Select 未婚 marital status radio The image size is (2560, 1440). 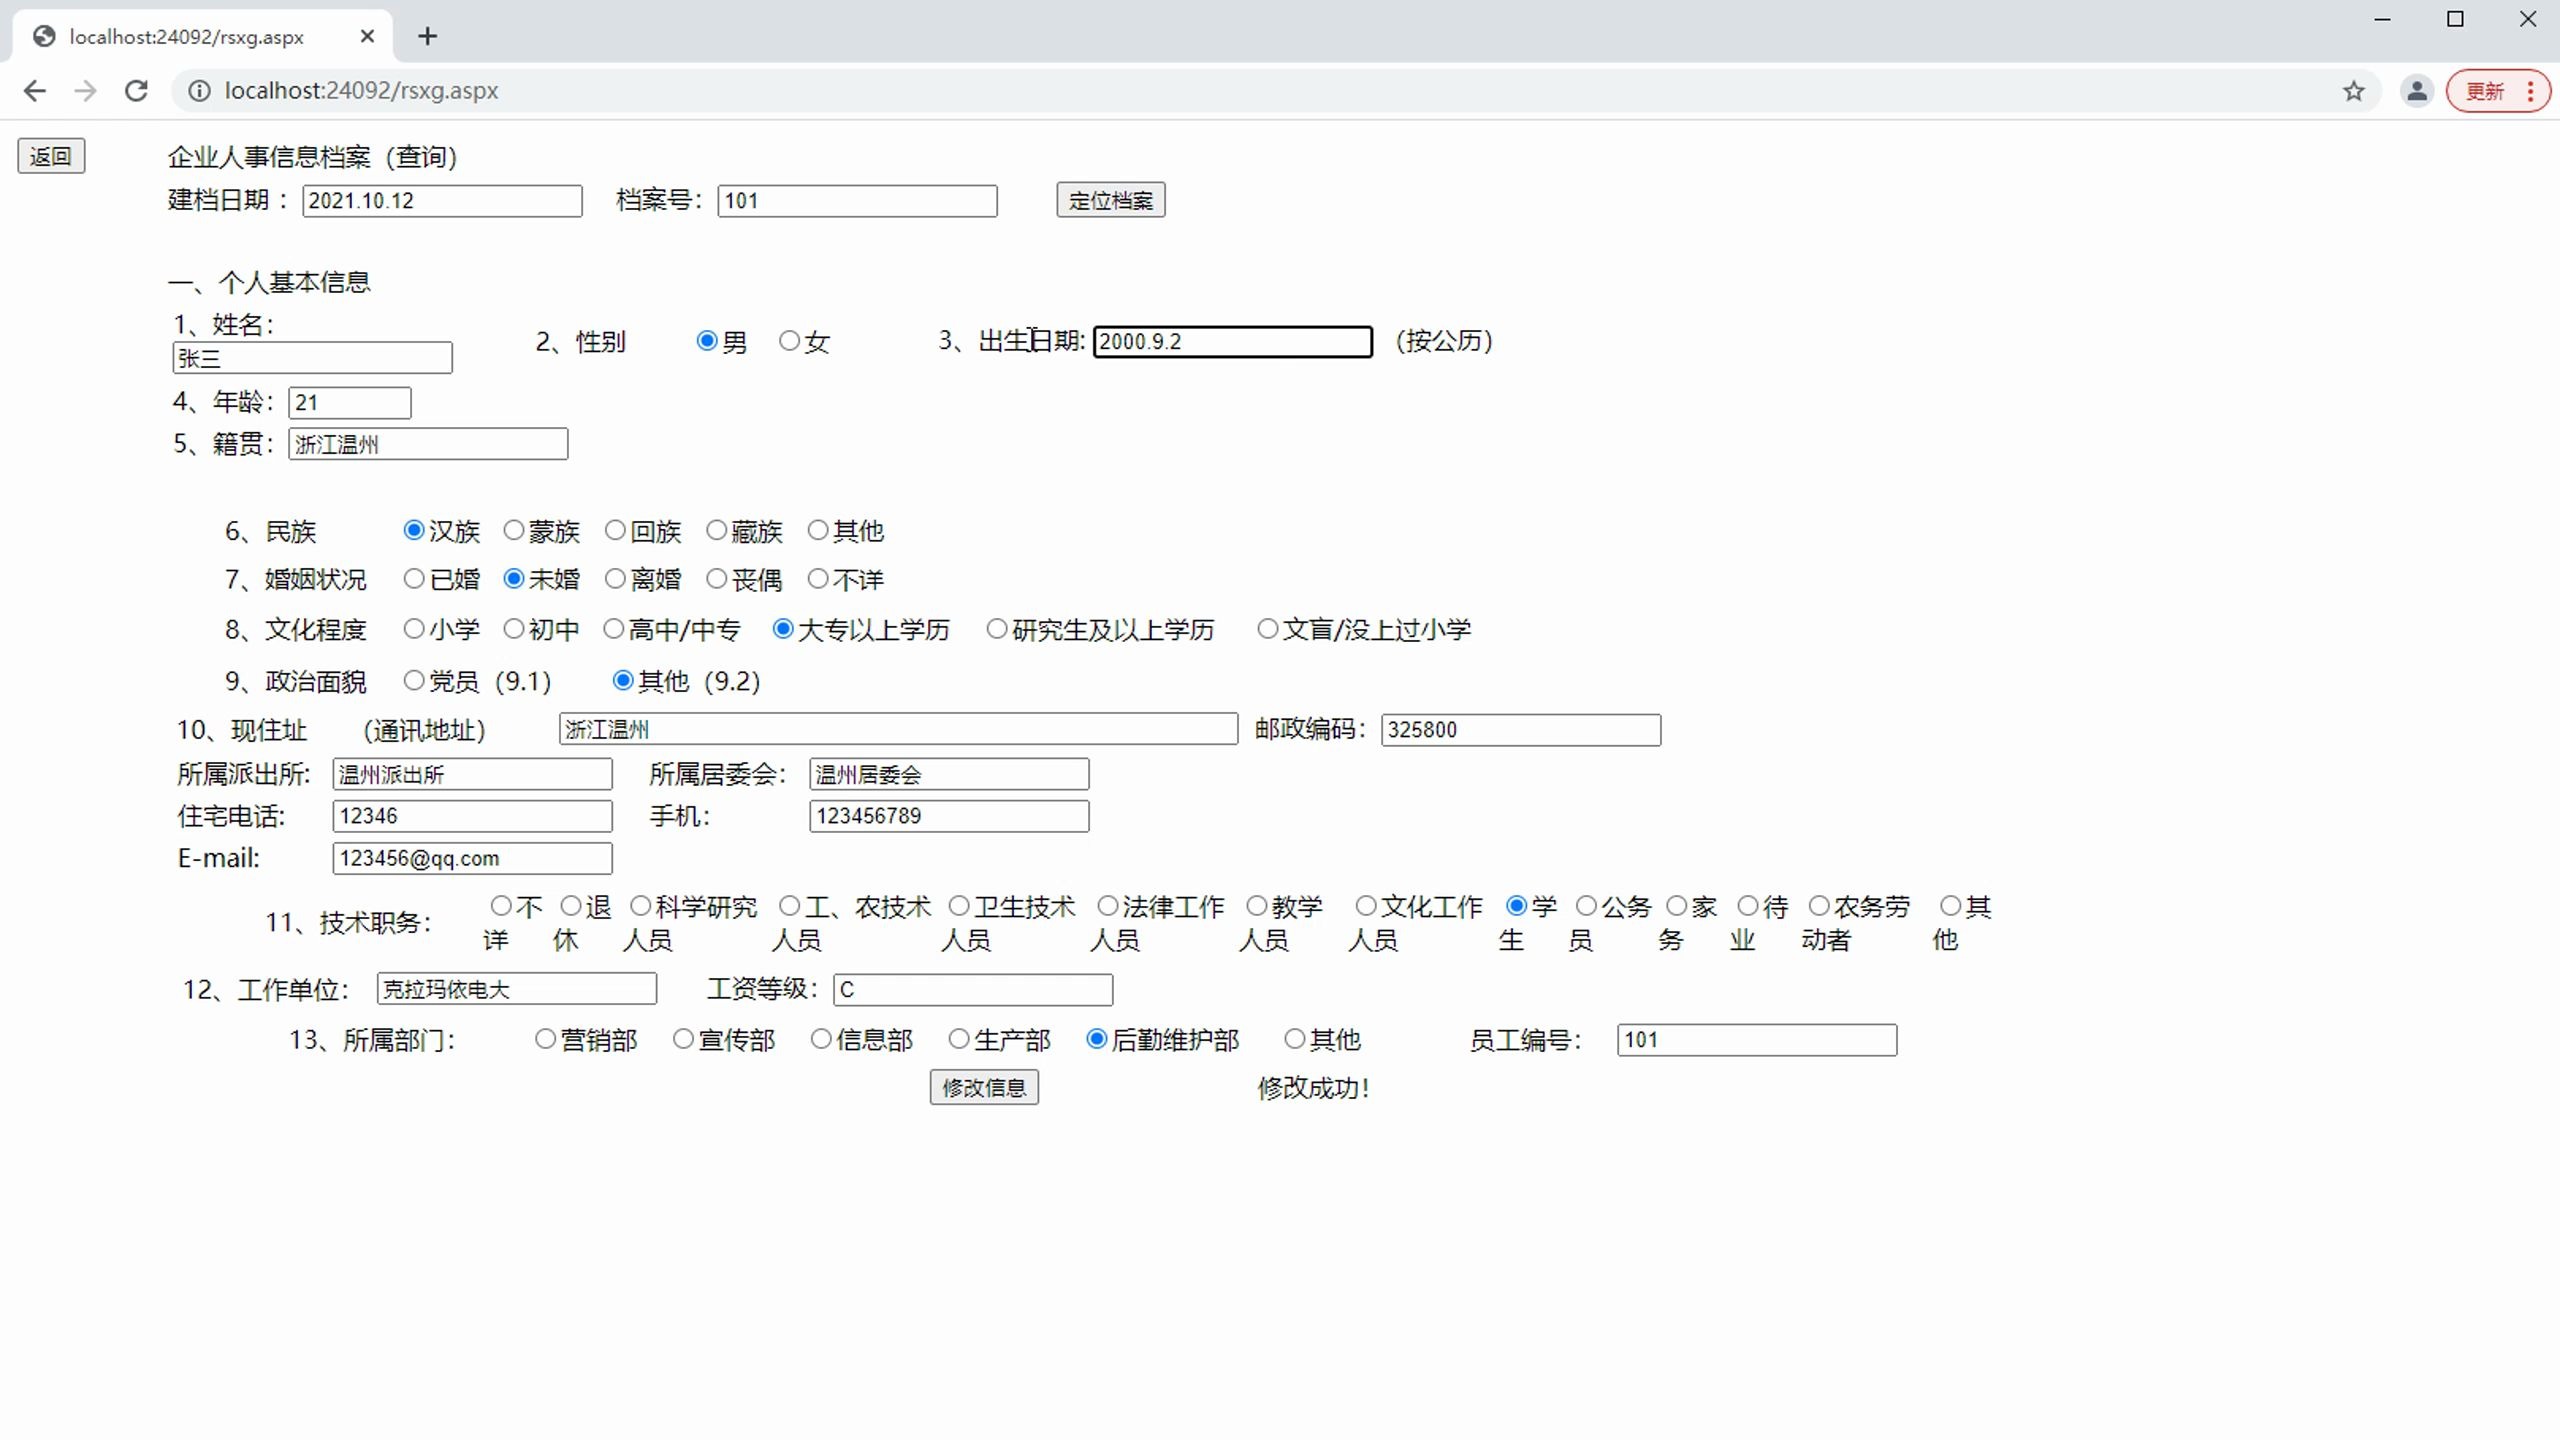513,578
